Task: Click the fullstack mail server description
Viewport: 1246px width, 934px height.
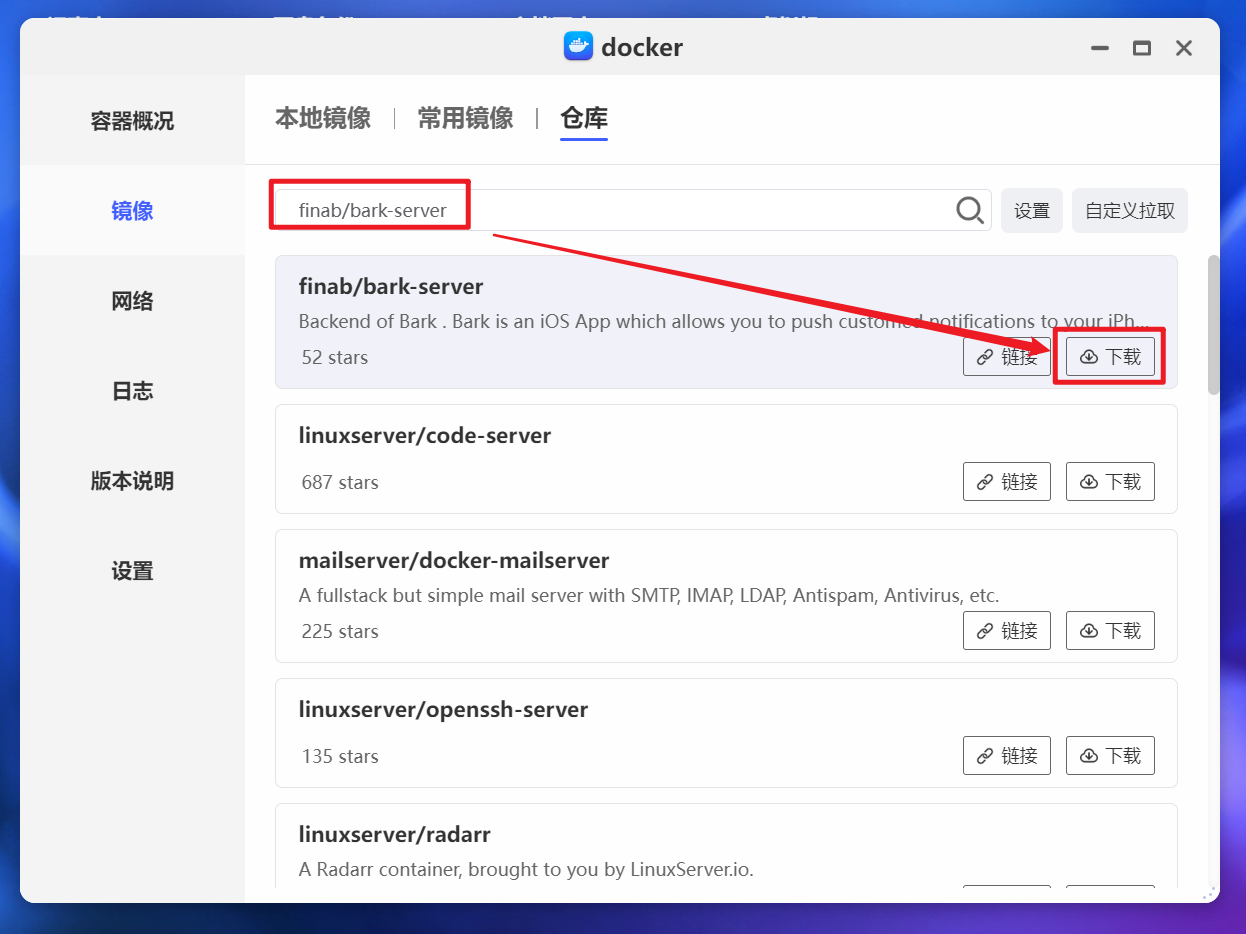Action: (x=649, y=595)
